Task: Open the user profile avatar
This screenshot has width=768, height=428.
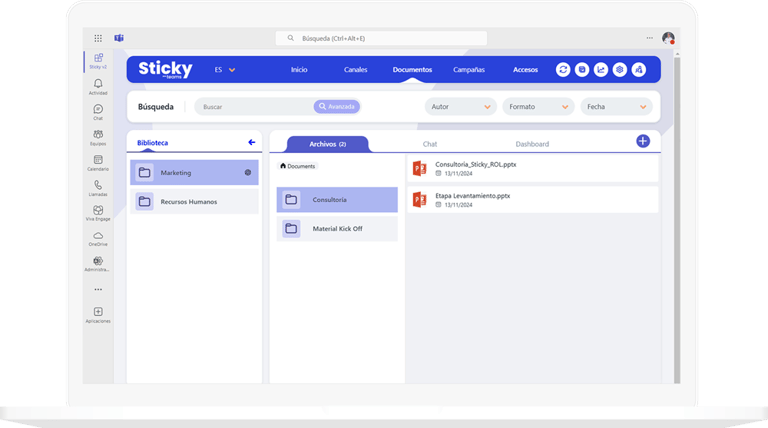Action: [669, 38]
